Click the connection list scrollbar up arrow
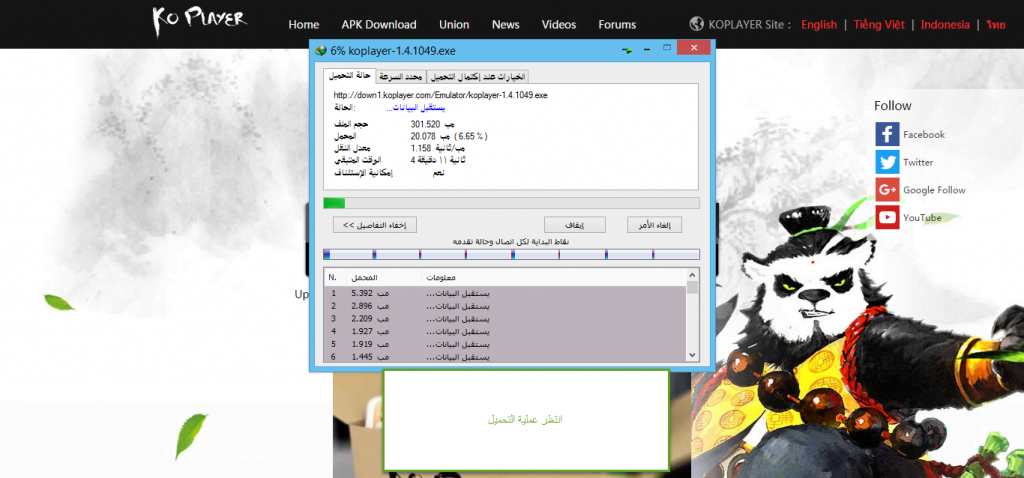Image resolution: width=1024 pixels, height=478 pixels. pos(692,275)
